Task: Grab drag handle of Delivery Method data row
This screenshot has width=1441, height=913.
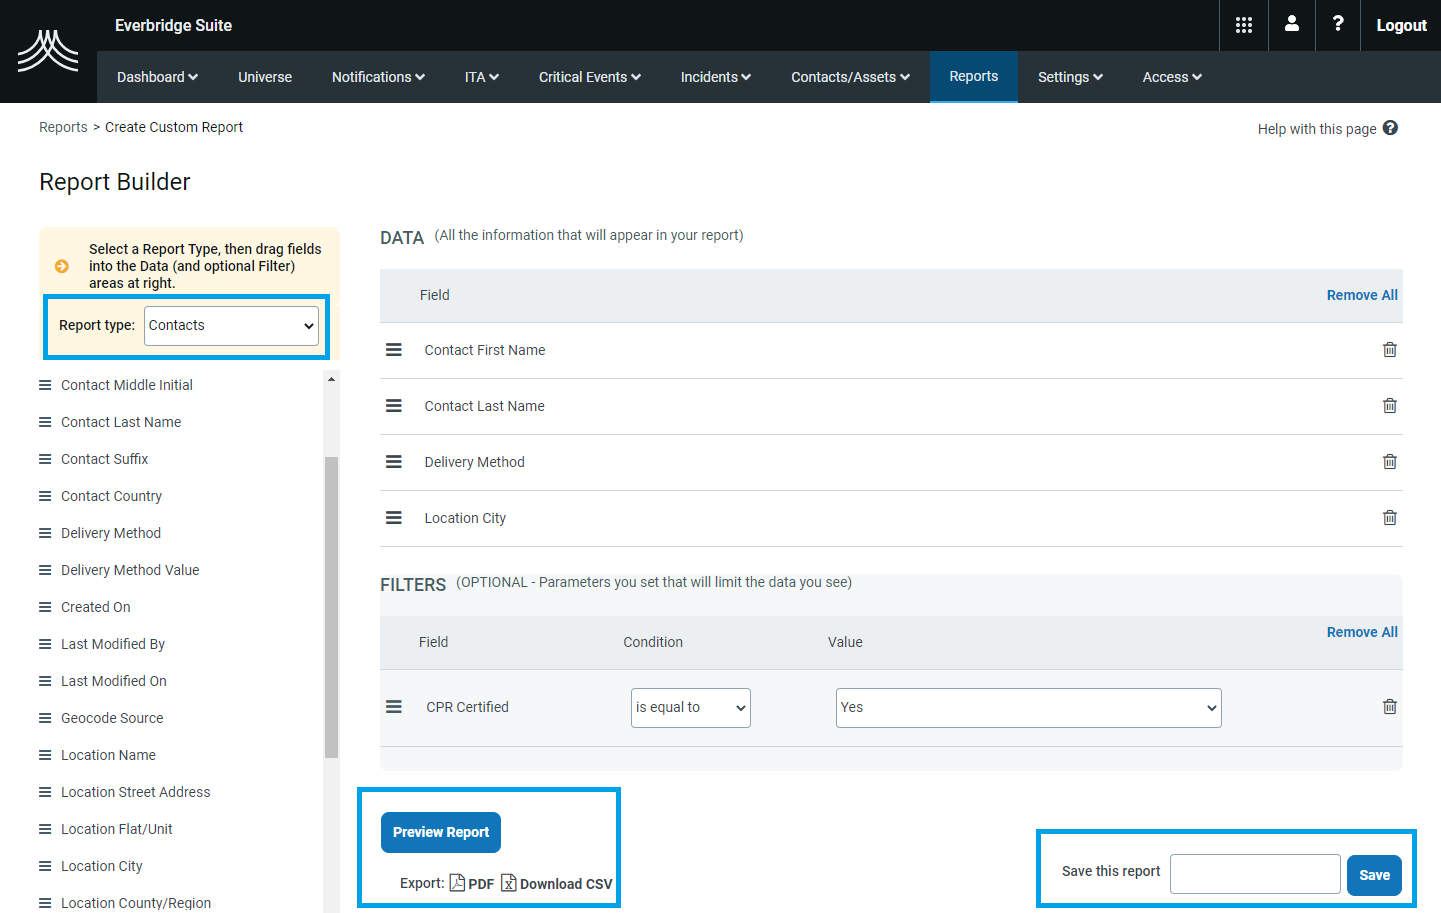Action: (x=394, y=462)
